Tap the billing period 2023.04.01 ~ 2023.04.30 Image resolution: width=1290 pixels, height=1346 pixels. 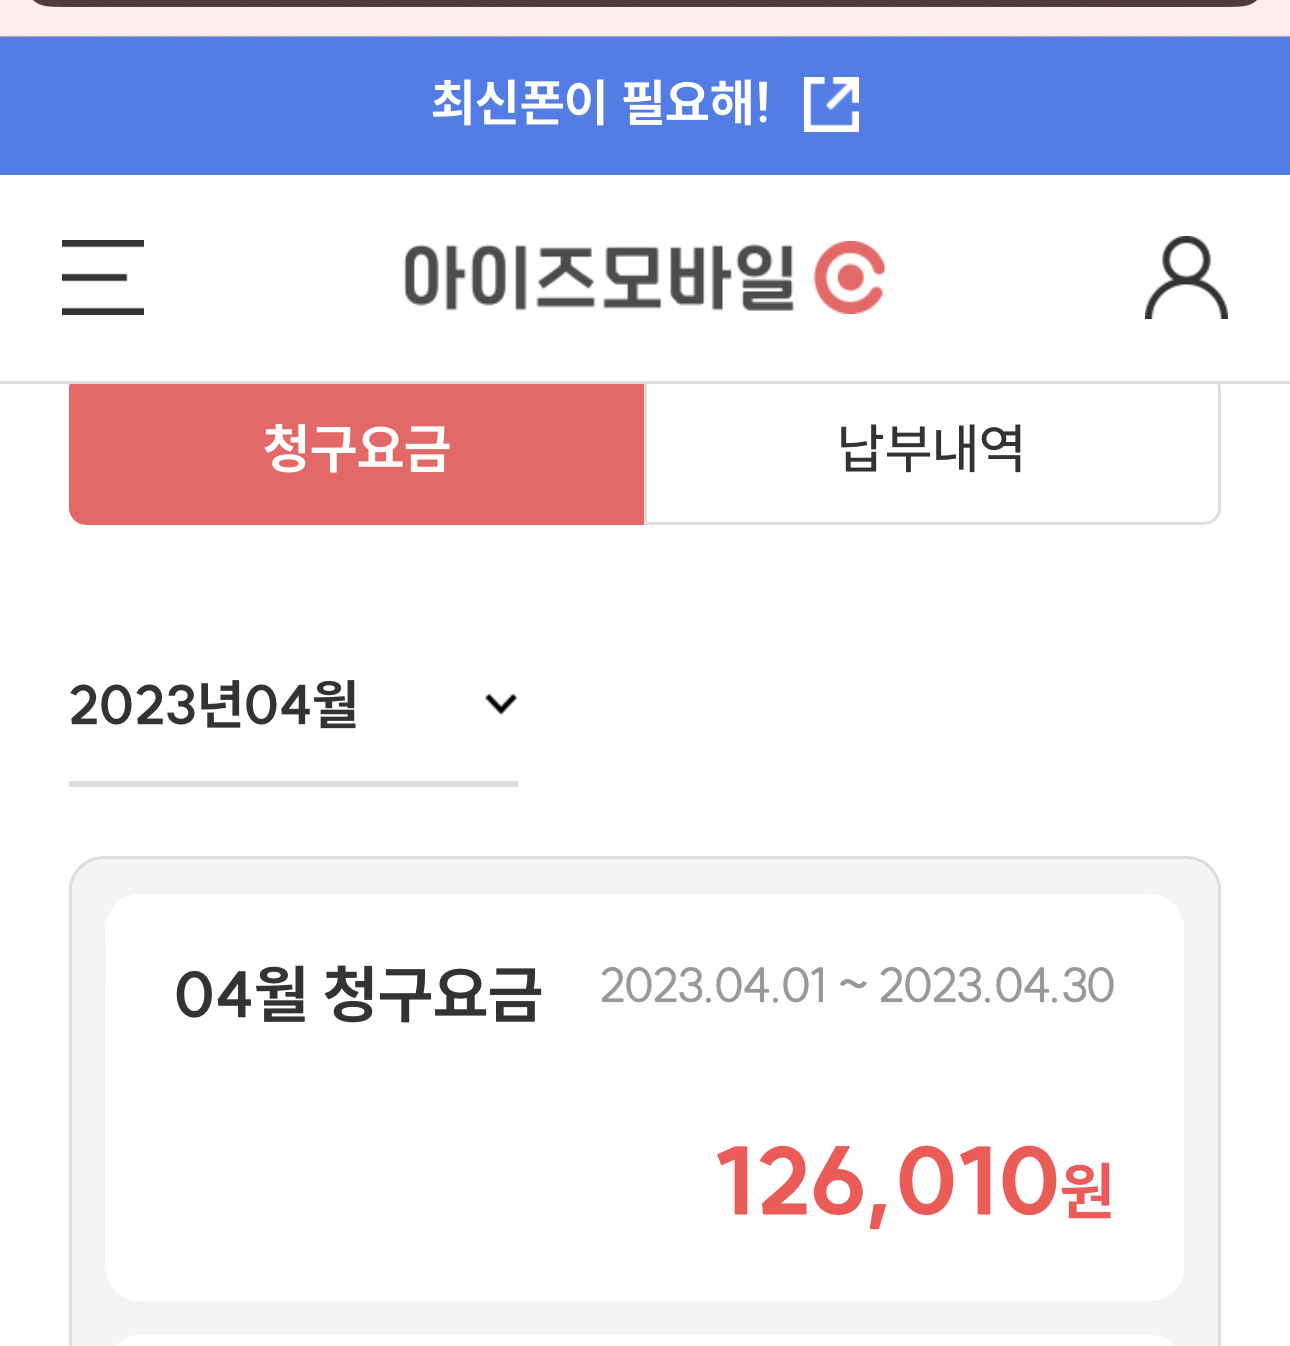[857, 986]
